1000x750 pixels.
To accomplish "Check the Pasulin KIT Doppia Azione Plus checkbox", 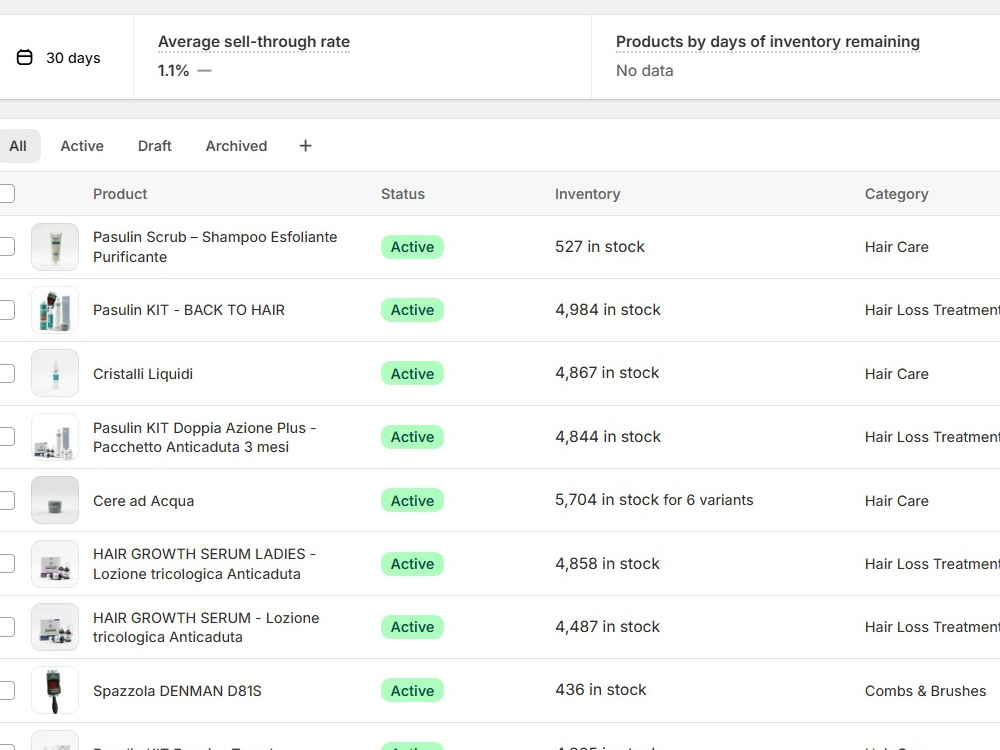I will (x=6, y=437).
